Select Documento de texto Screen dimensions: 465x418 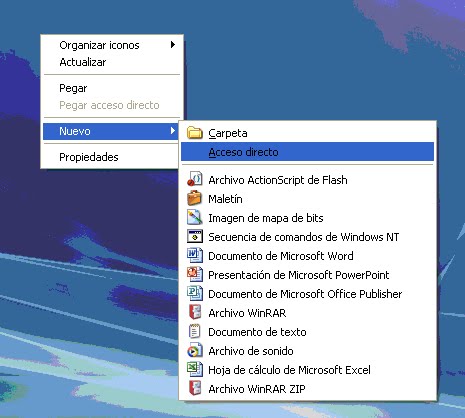pos(307,332)
